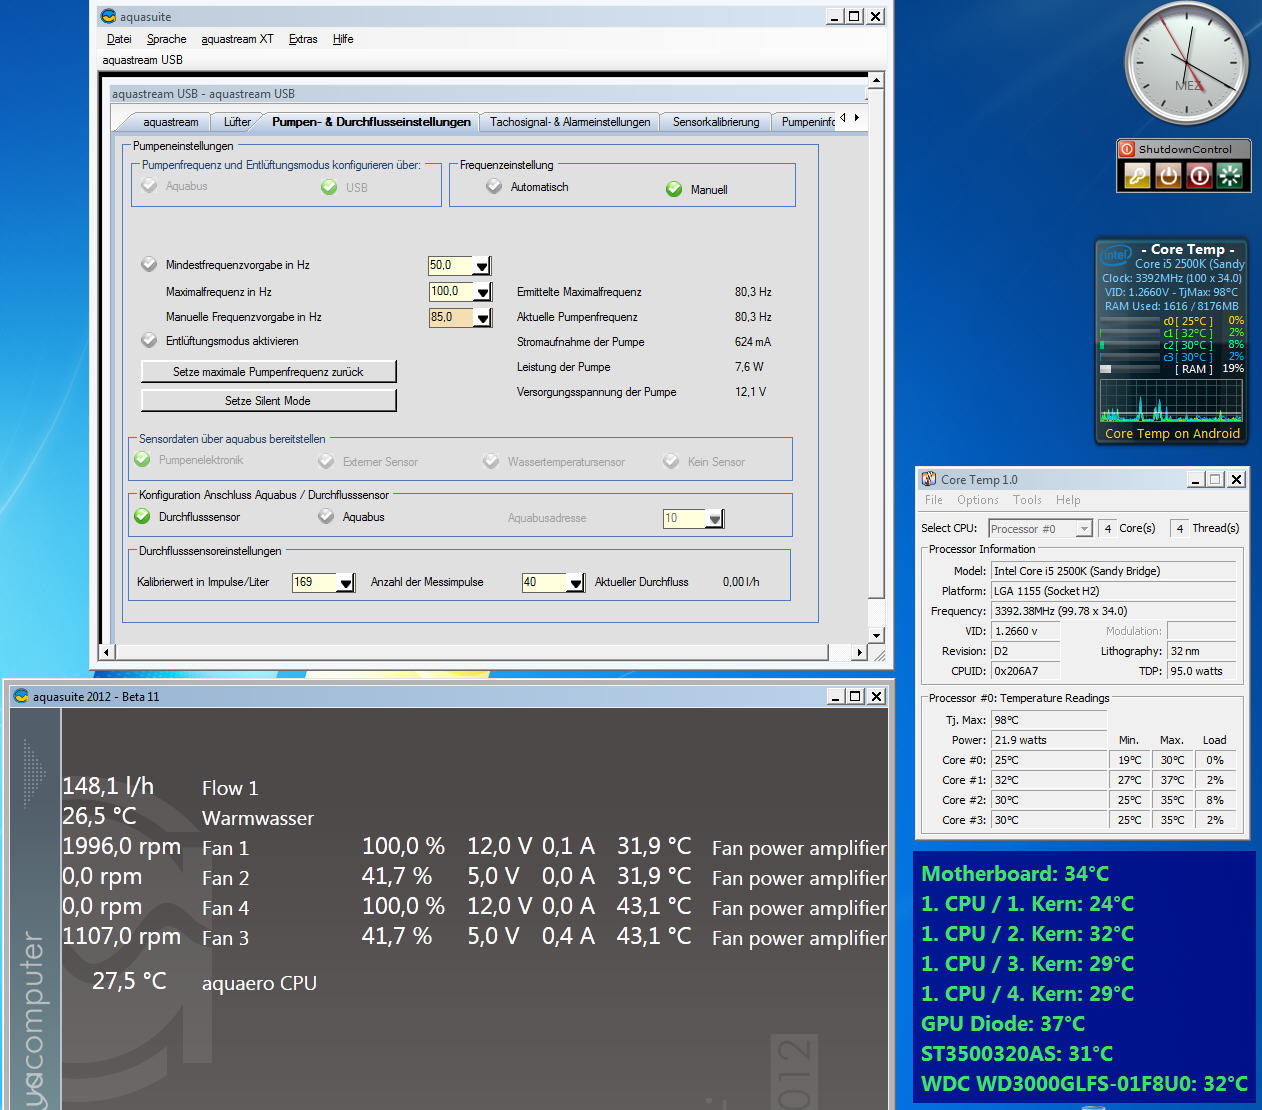
Task: Click the ShutdownControl red title icon
Action: click(1127, 149)
